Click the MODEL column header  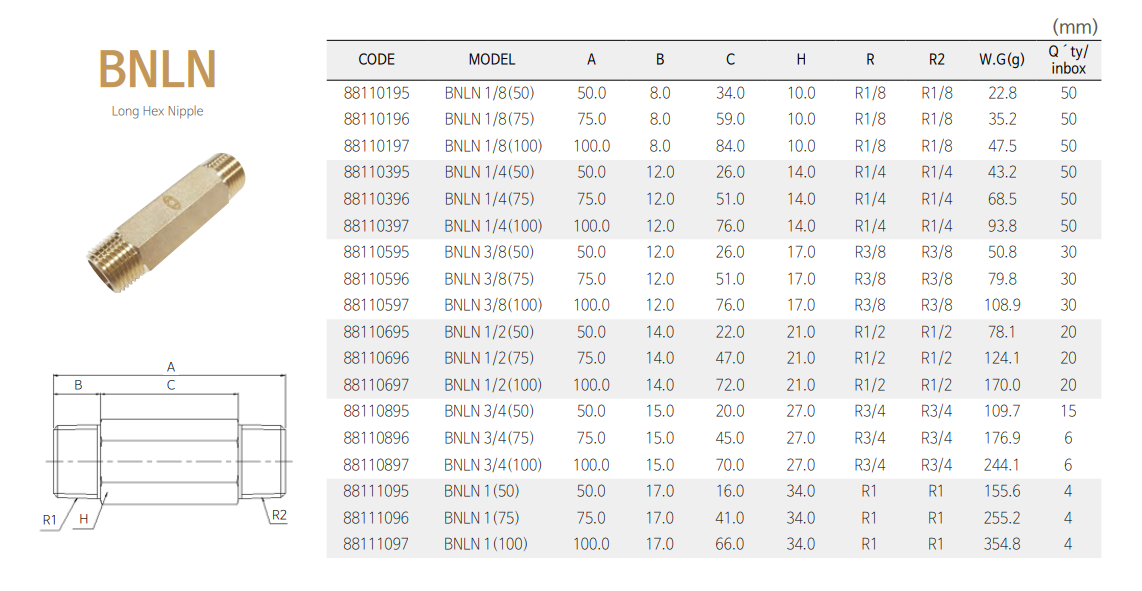[x=491, y=60]
